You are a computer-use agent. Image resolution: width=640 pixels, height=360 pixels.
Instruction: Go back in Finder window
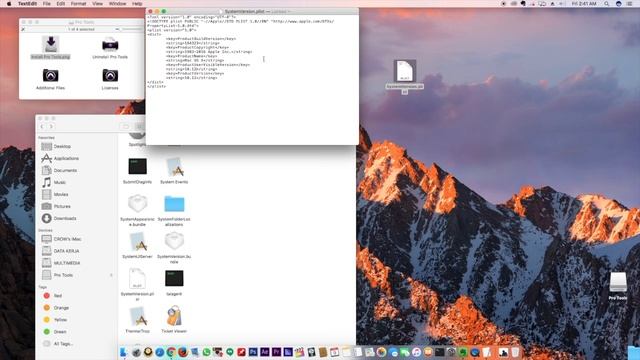point(42,127)
